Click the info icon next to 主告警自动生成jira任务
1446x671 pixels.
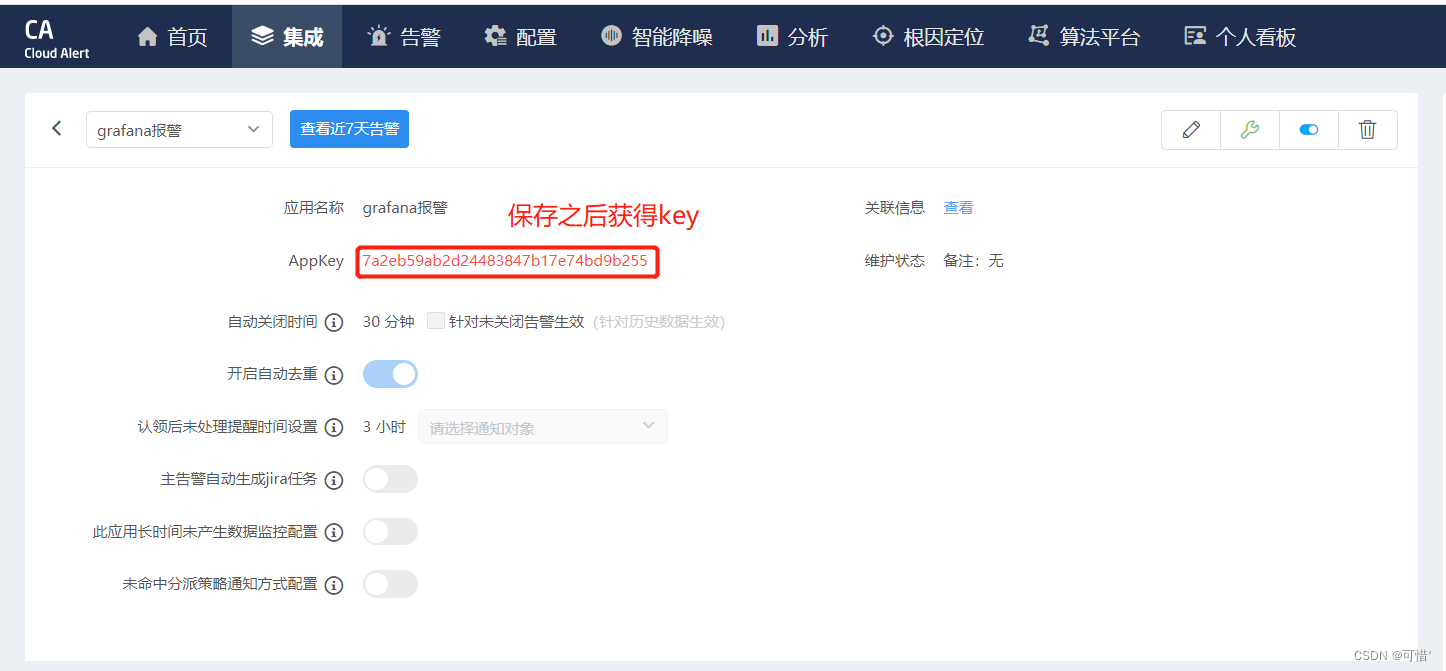pos(334,480)
